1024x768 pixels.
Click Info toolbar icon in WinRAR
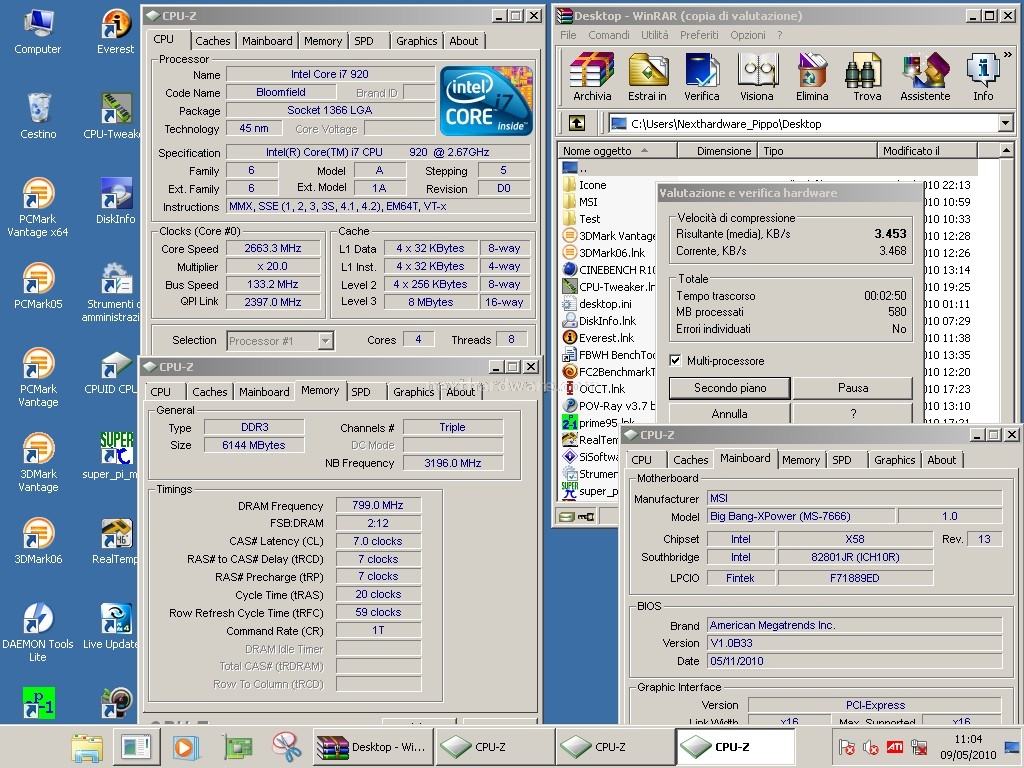tap(983, 77)
